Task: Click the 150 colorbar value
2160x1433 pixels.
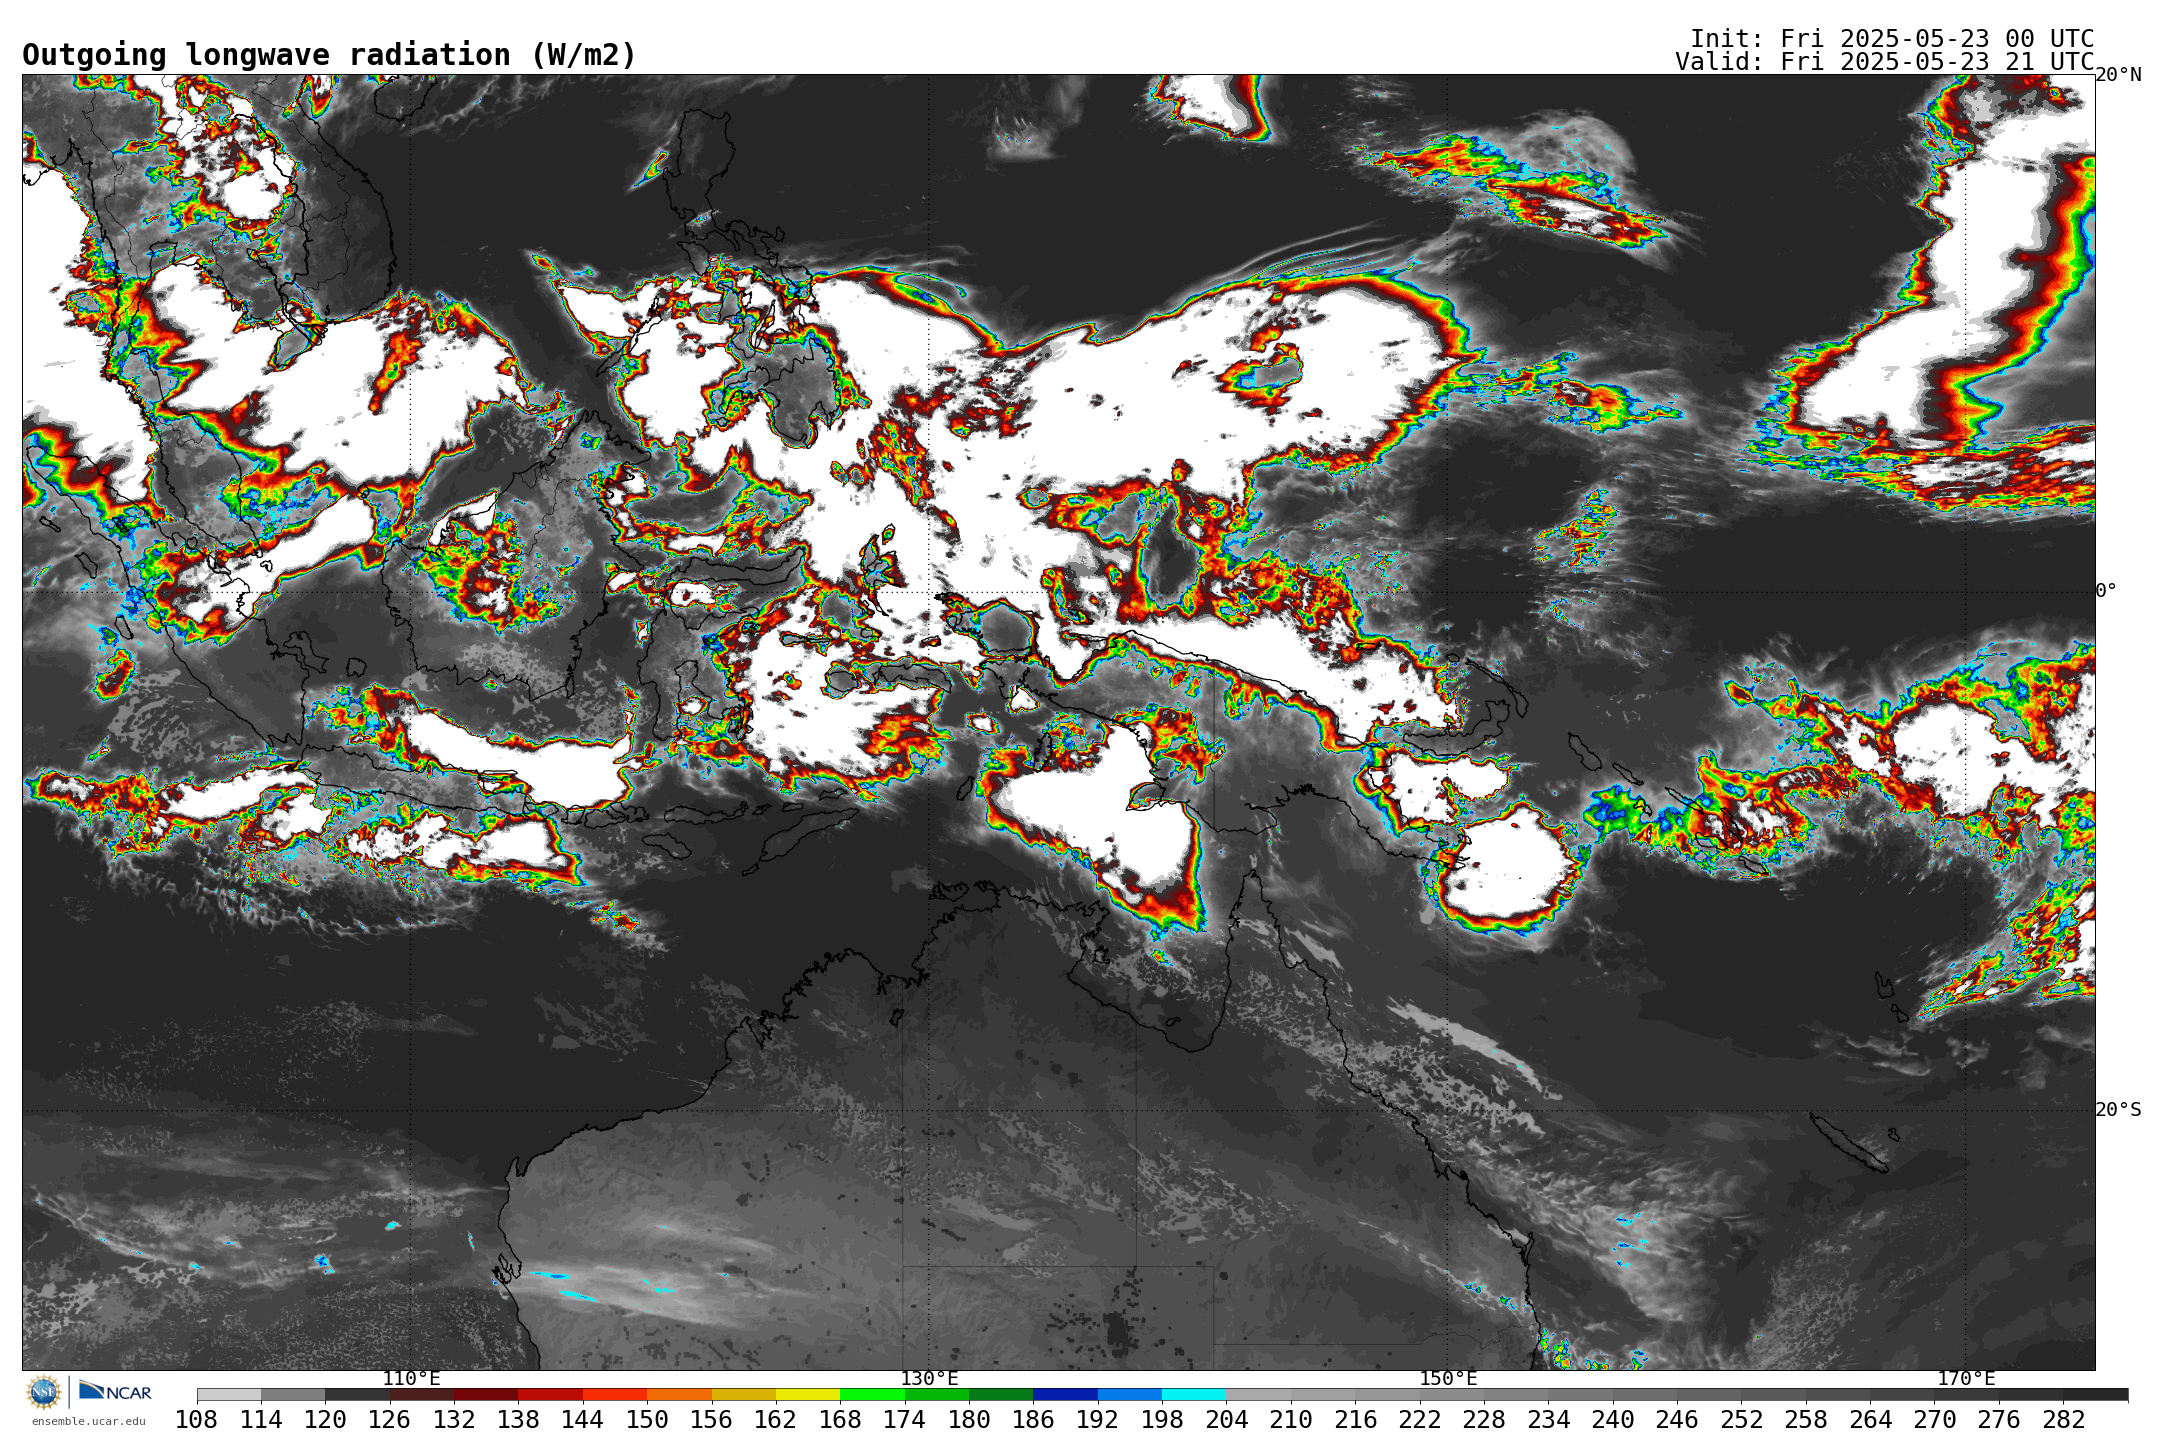Action: click(647, 1419)
